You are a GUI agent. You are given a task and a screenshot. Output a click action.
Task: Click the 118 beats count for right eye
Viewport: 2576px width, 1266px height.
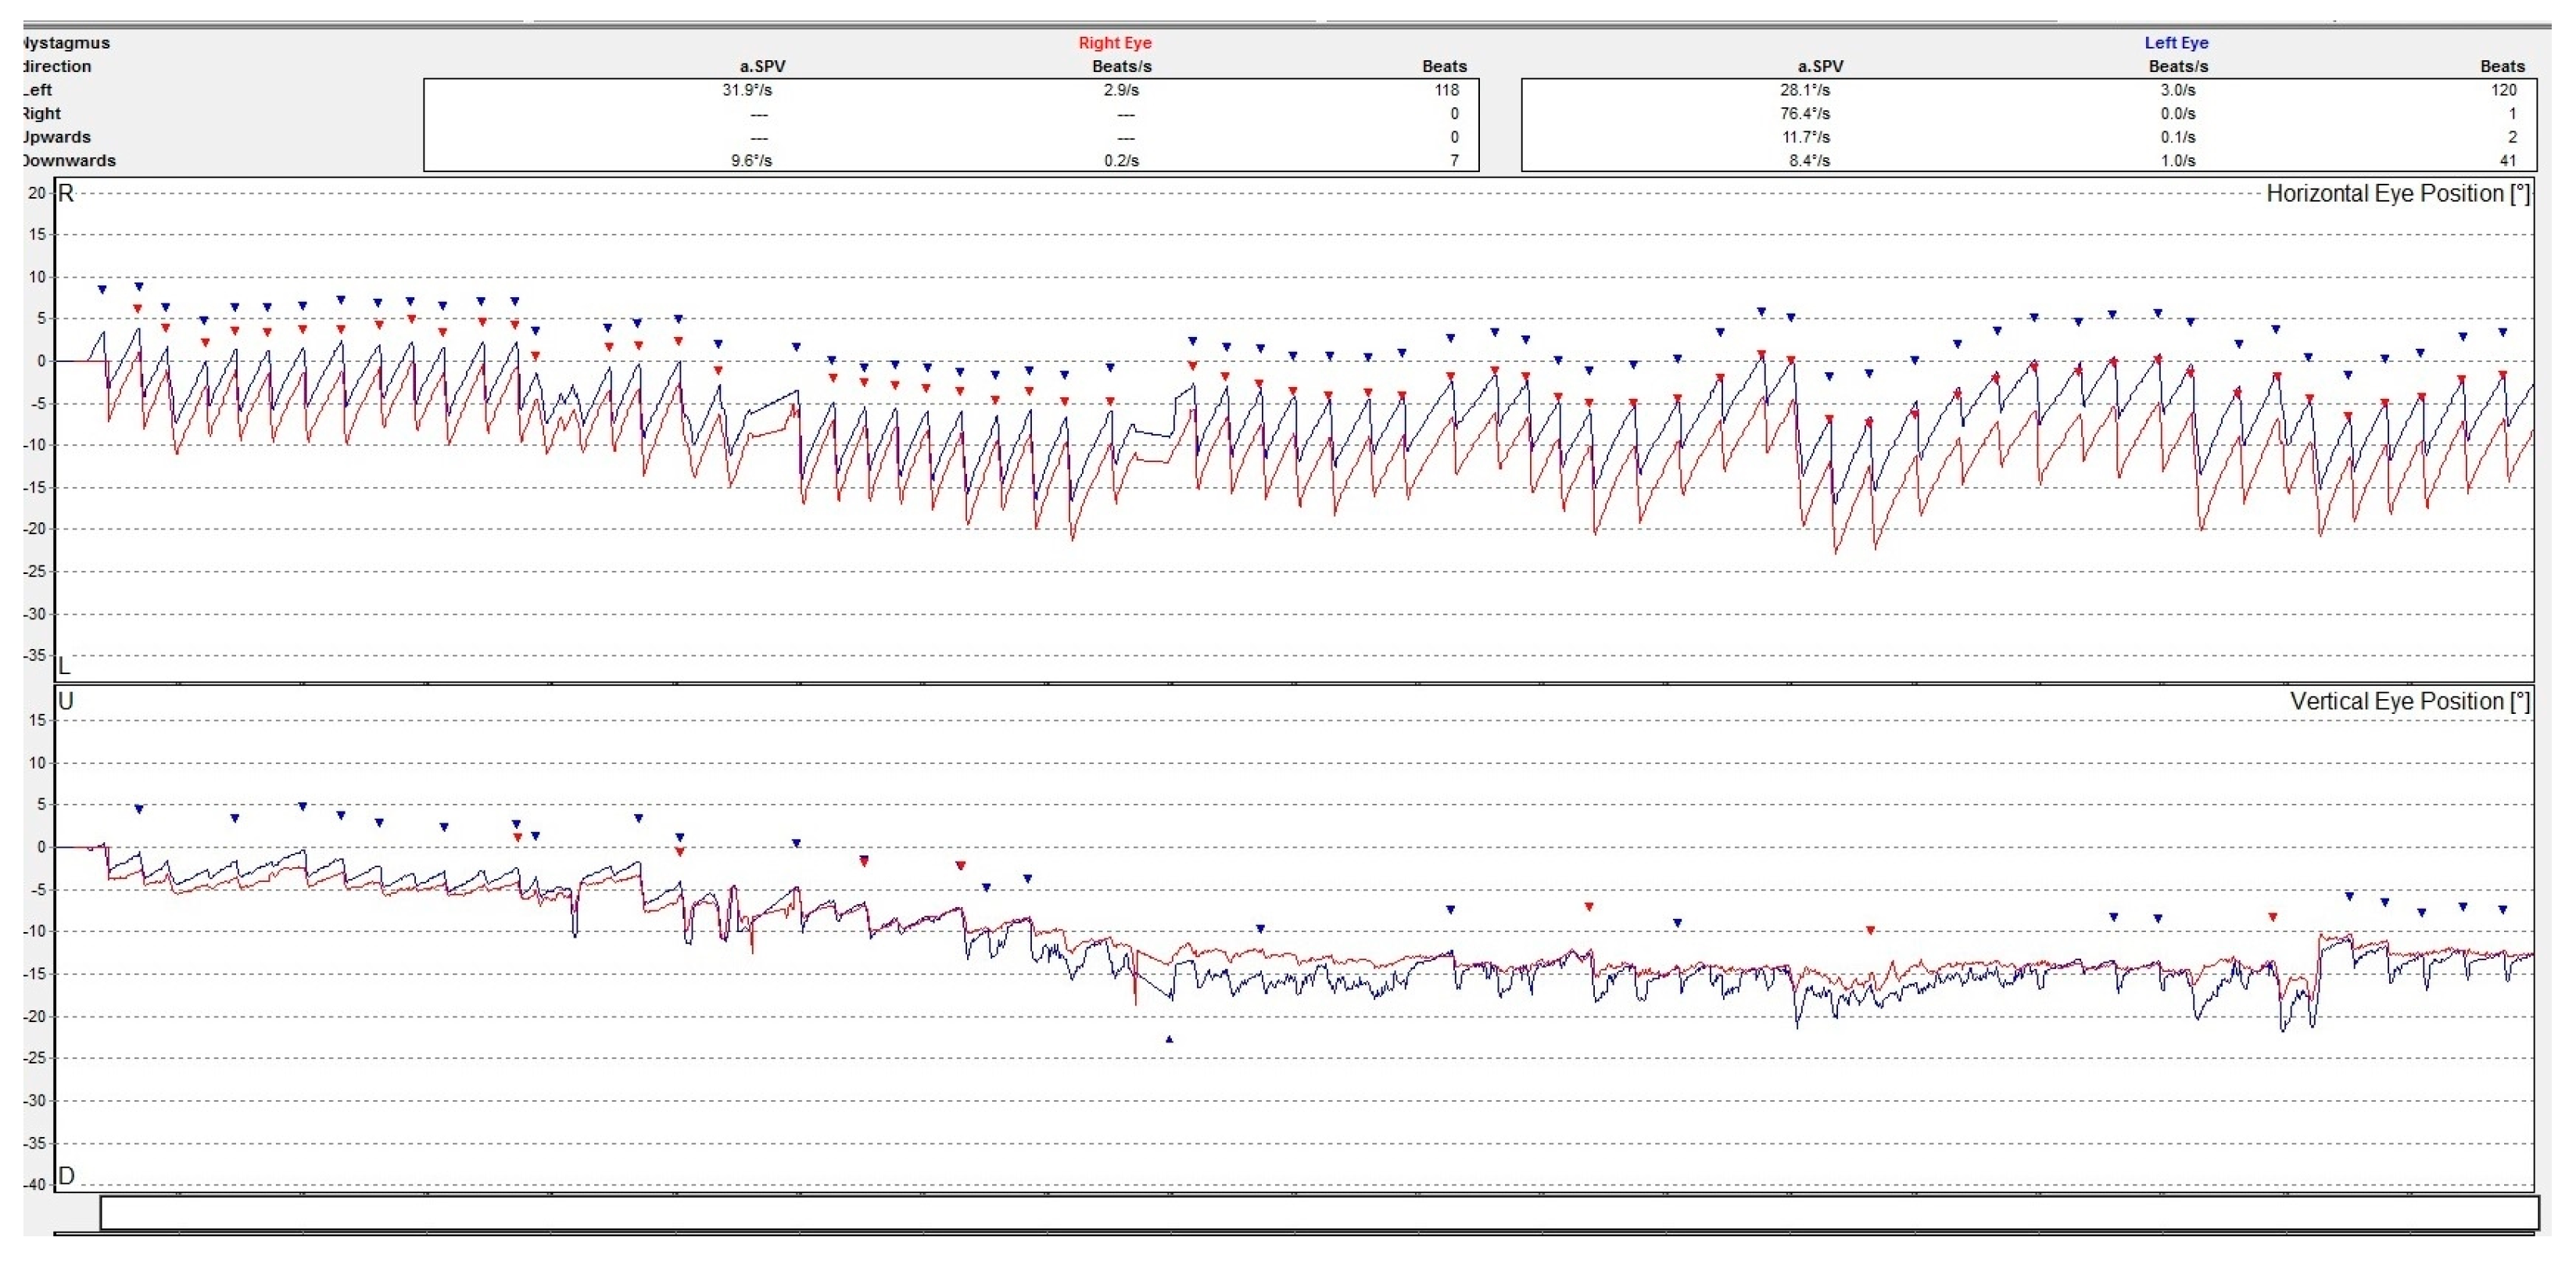point(1446,90)
